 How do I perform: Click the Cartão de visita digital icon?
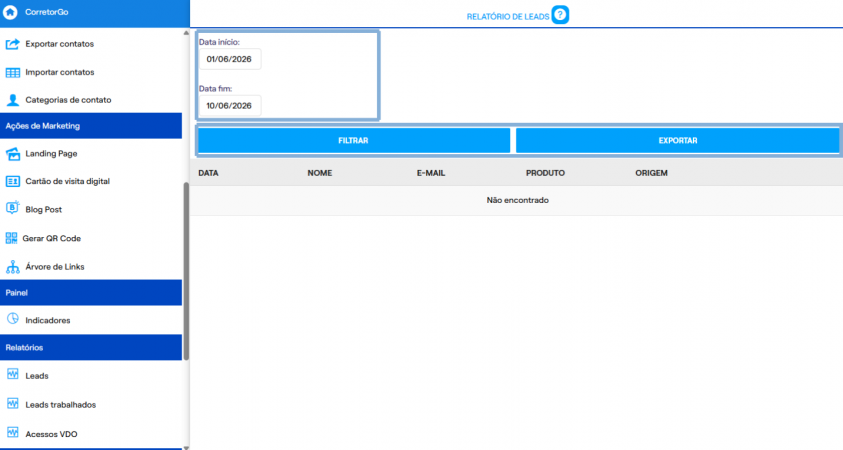click(12, 181)
